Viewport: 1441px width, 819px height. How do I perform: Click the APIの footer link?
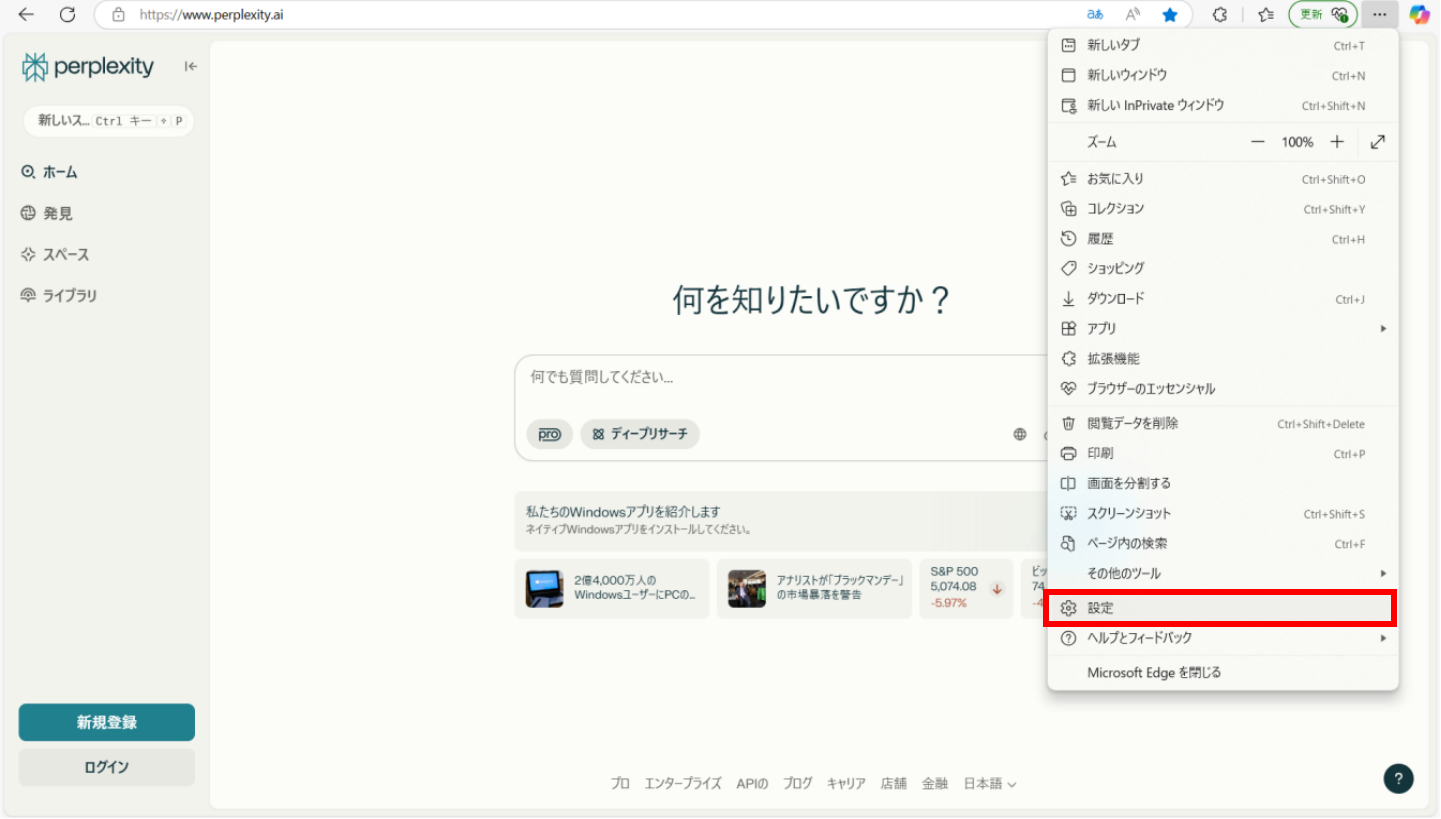[x=752, y=784]
